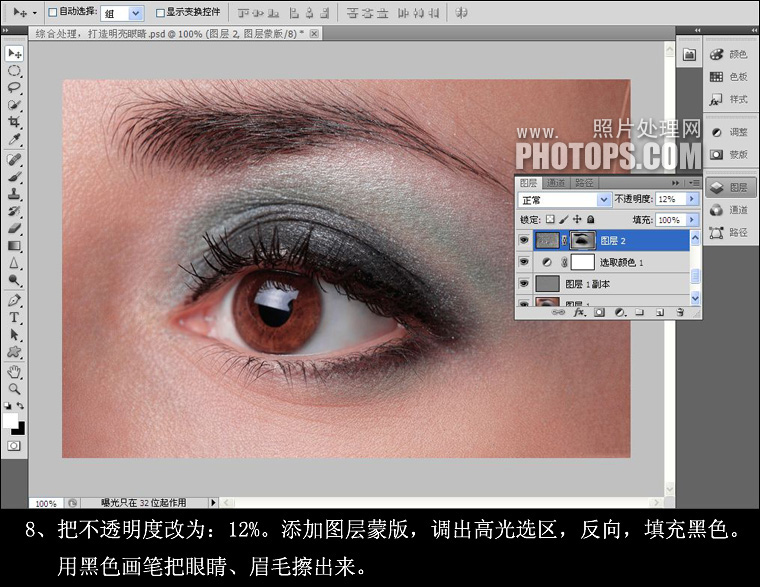Open the 不透明度 opacity slider arrow

692,199
